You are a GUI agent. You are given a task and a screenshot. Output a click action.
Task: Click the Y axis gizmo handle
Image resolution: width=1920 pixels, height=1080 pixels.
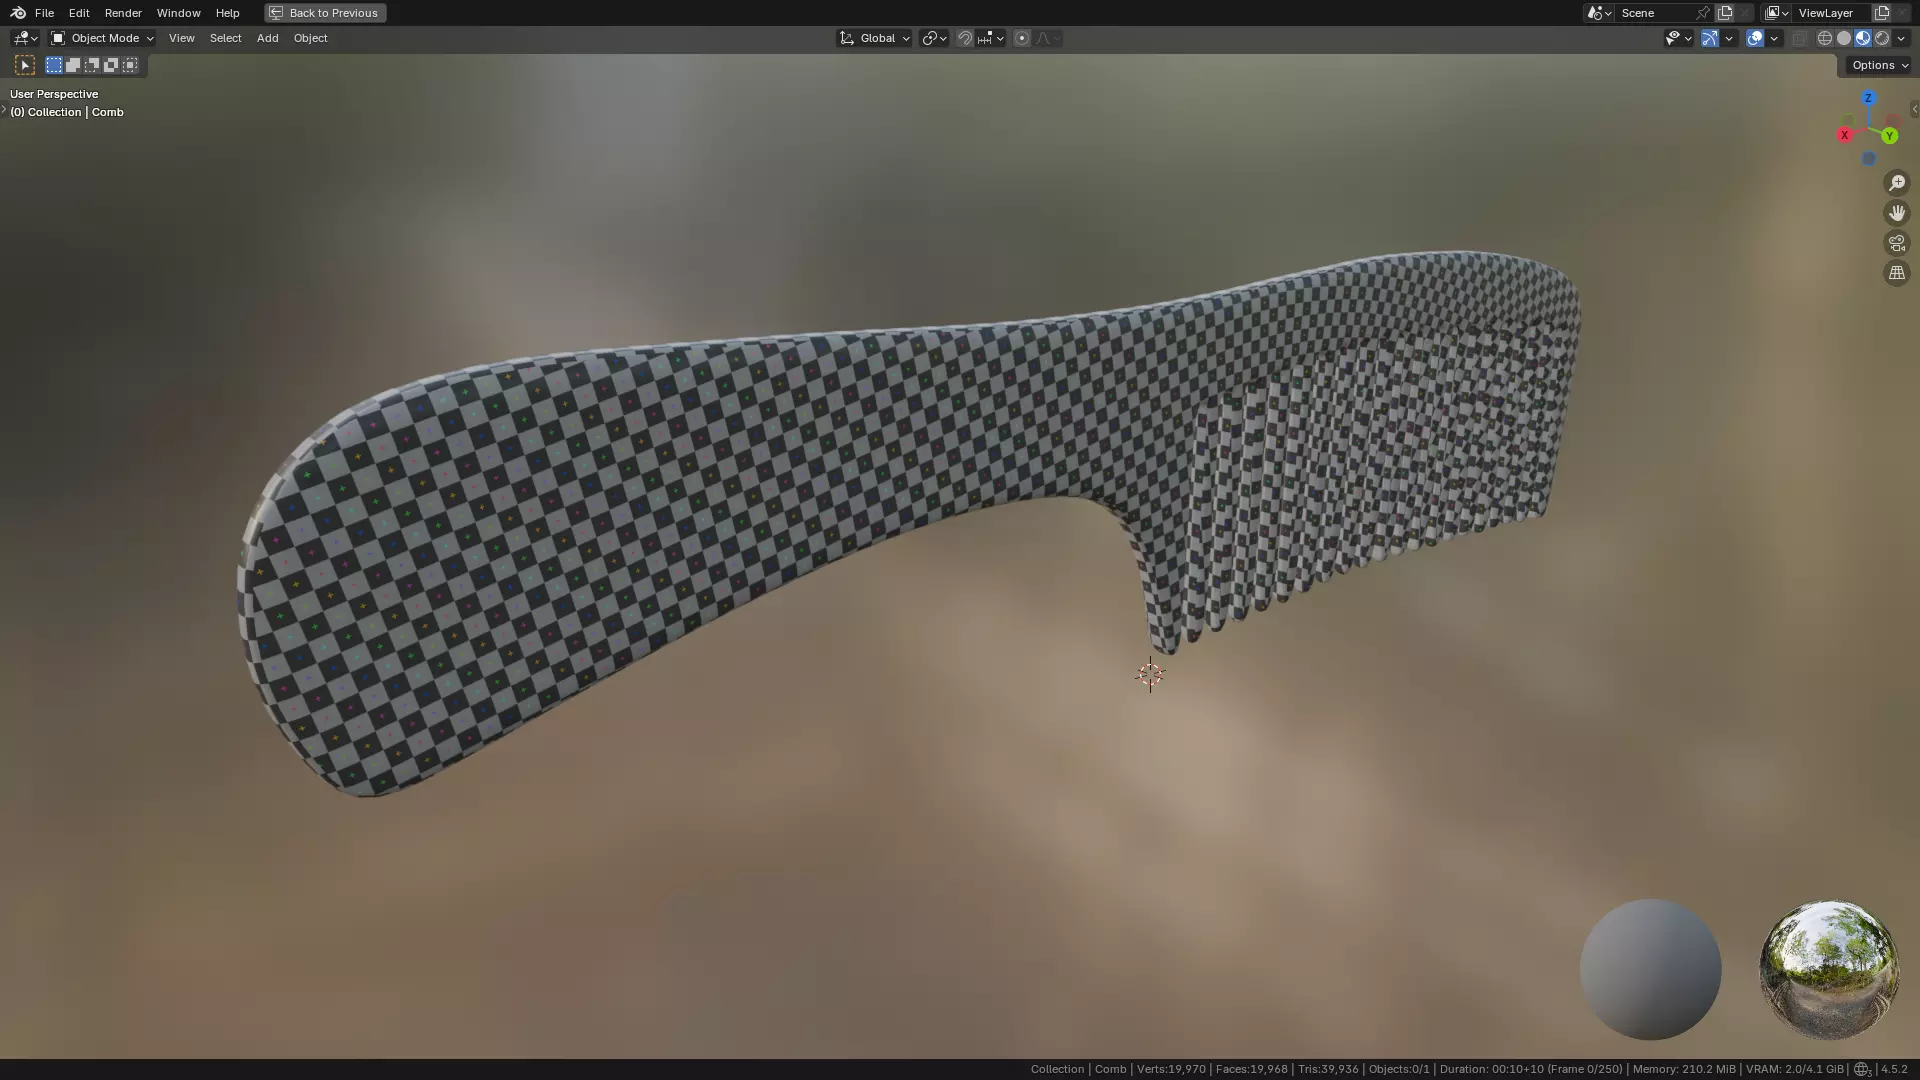tap(1890, 136)
